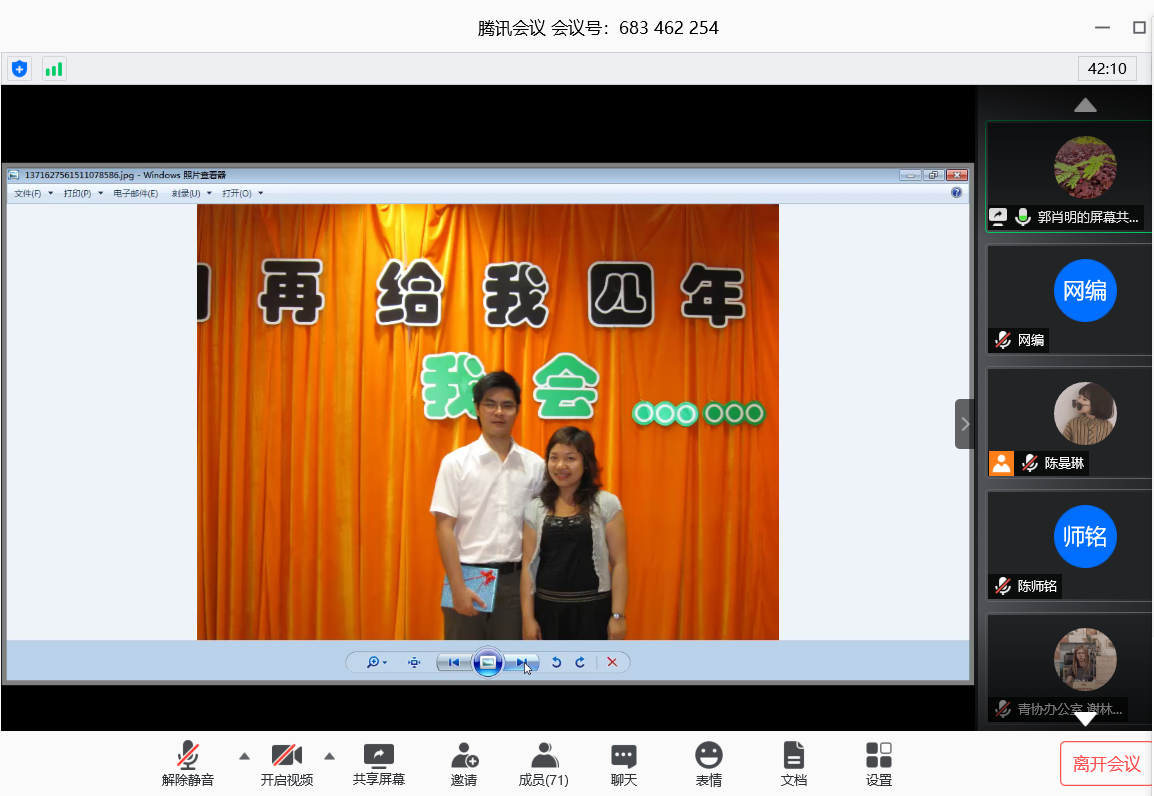Leave the meeting (离开会议)
The width and height of the screenshot is (1154, 796).
[x=1106, y=764]
